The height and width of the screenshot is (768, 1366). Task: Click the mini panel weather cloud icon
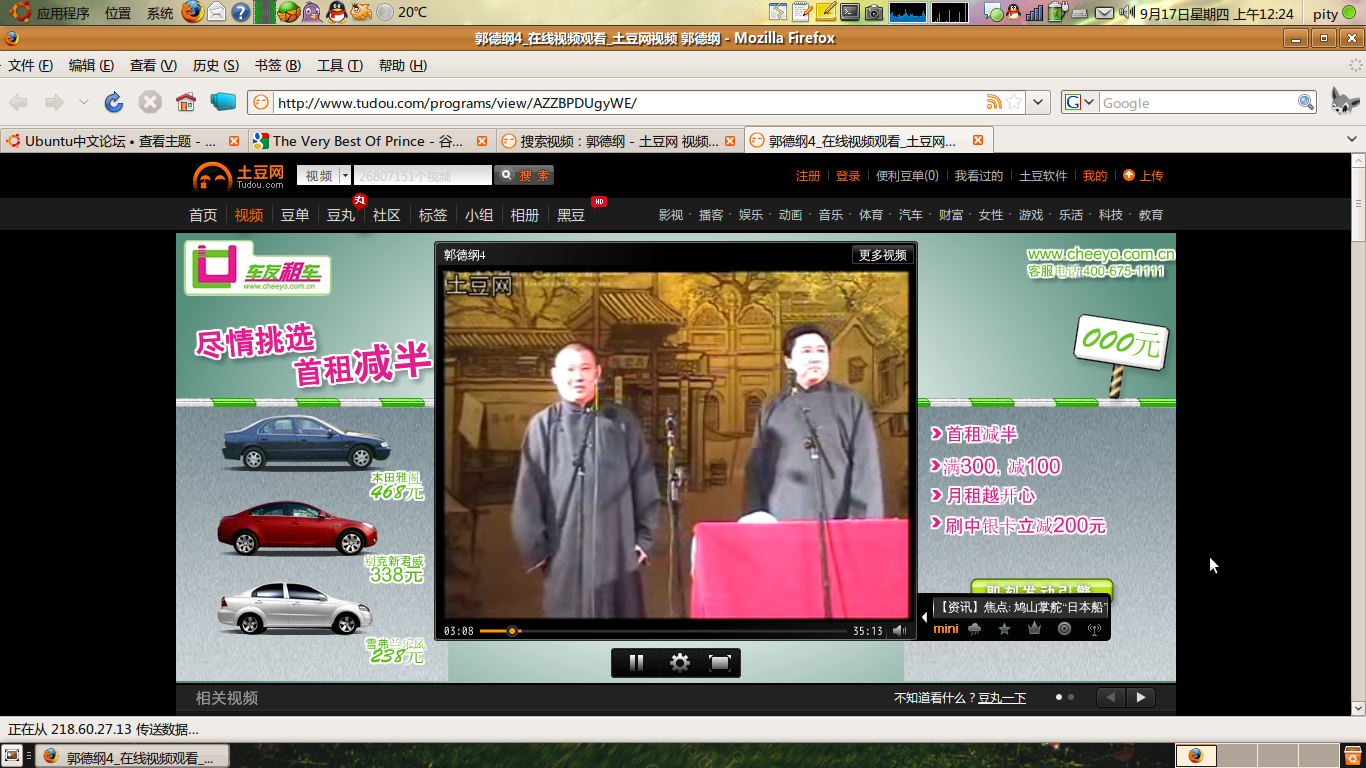(x=975, y=629)
